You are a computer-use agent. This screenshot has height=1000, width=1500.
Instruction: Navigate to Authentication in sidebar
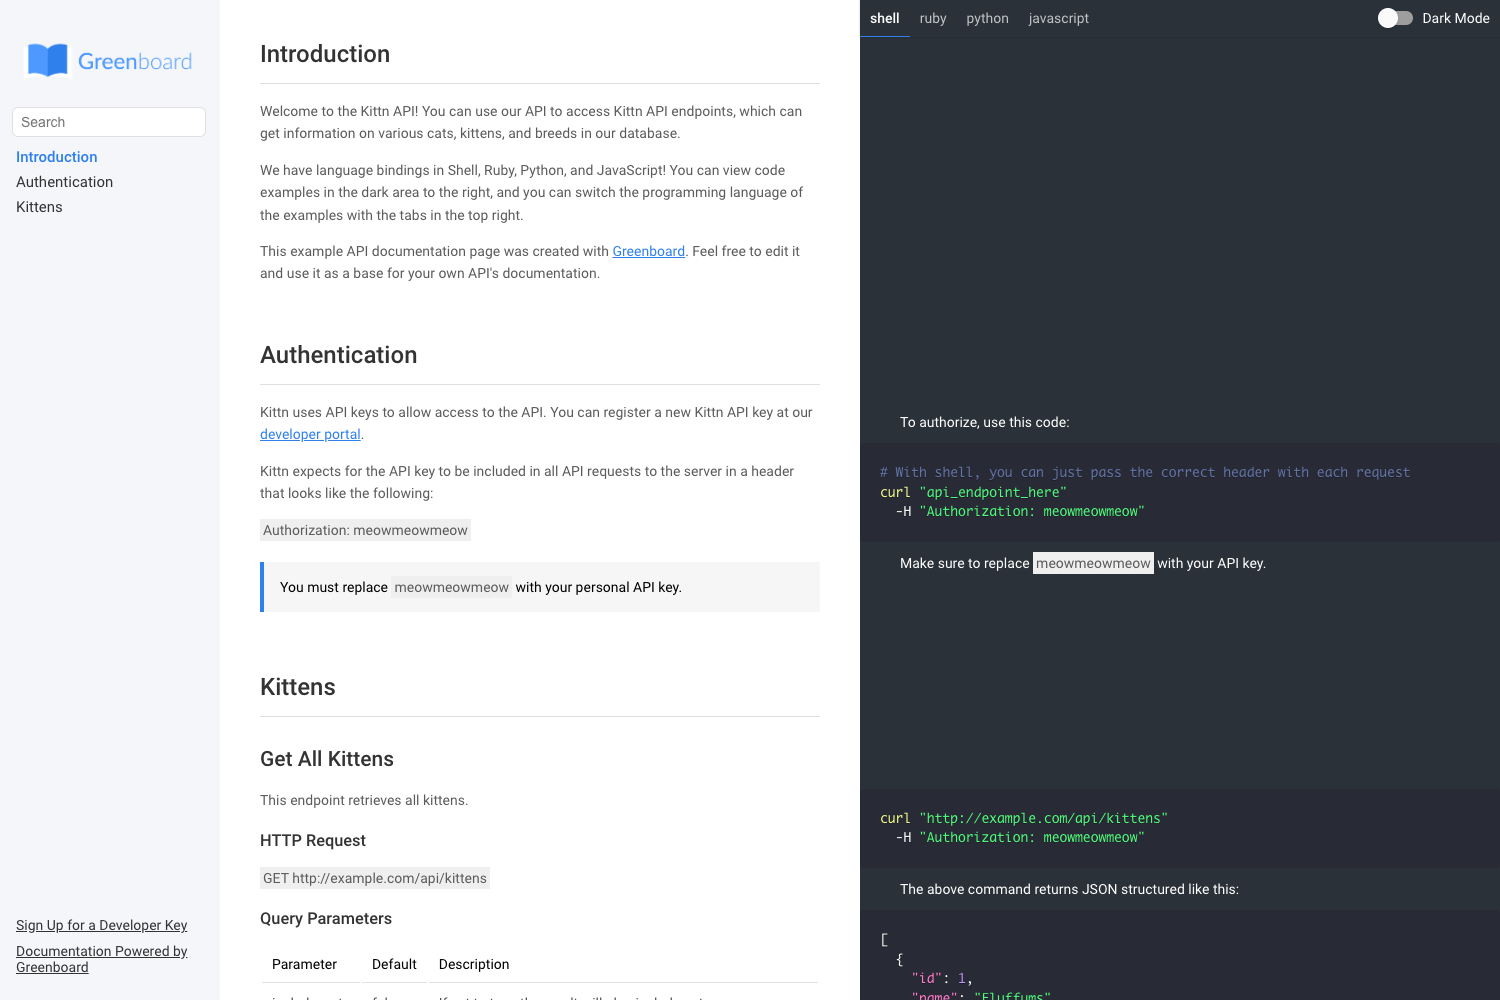pyautogui.click(x=65, y=182)
